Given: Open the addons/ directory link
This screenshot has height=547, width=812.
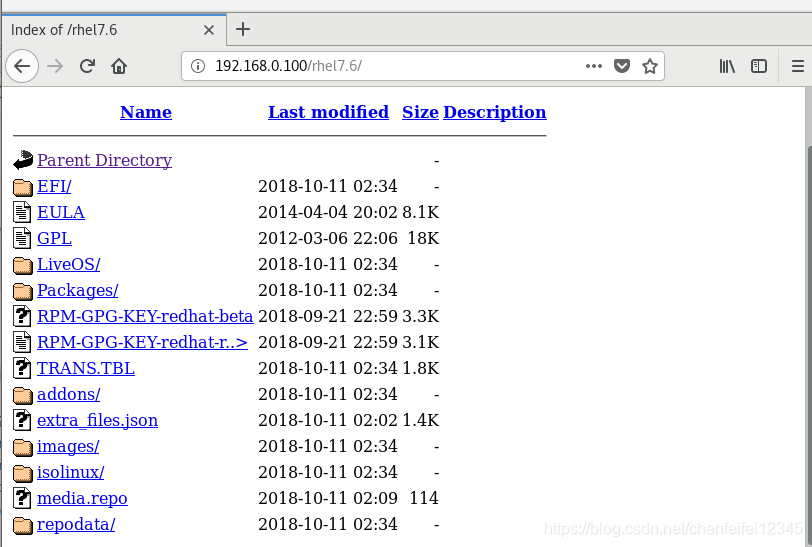Looking at the screenshot, I should 68,394.
